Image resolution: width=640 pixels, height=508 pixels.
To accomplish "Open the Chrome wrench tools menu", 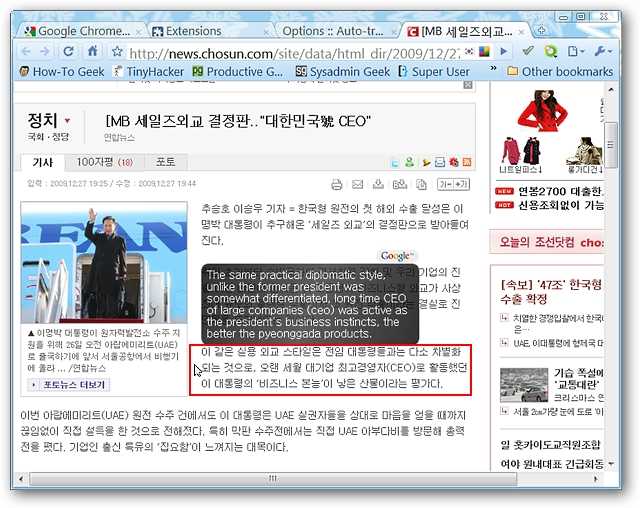I will coord(603,51).
